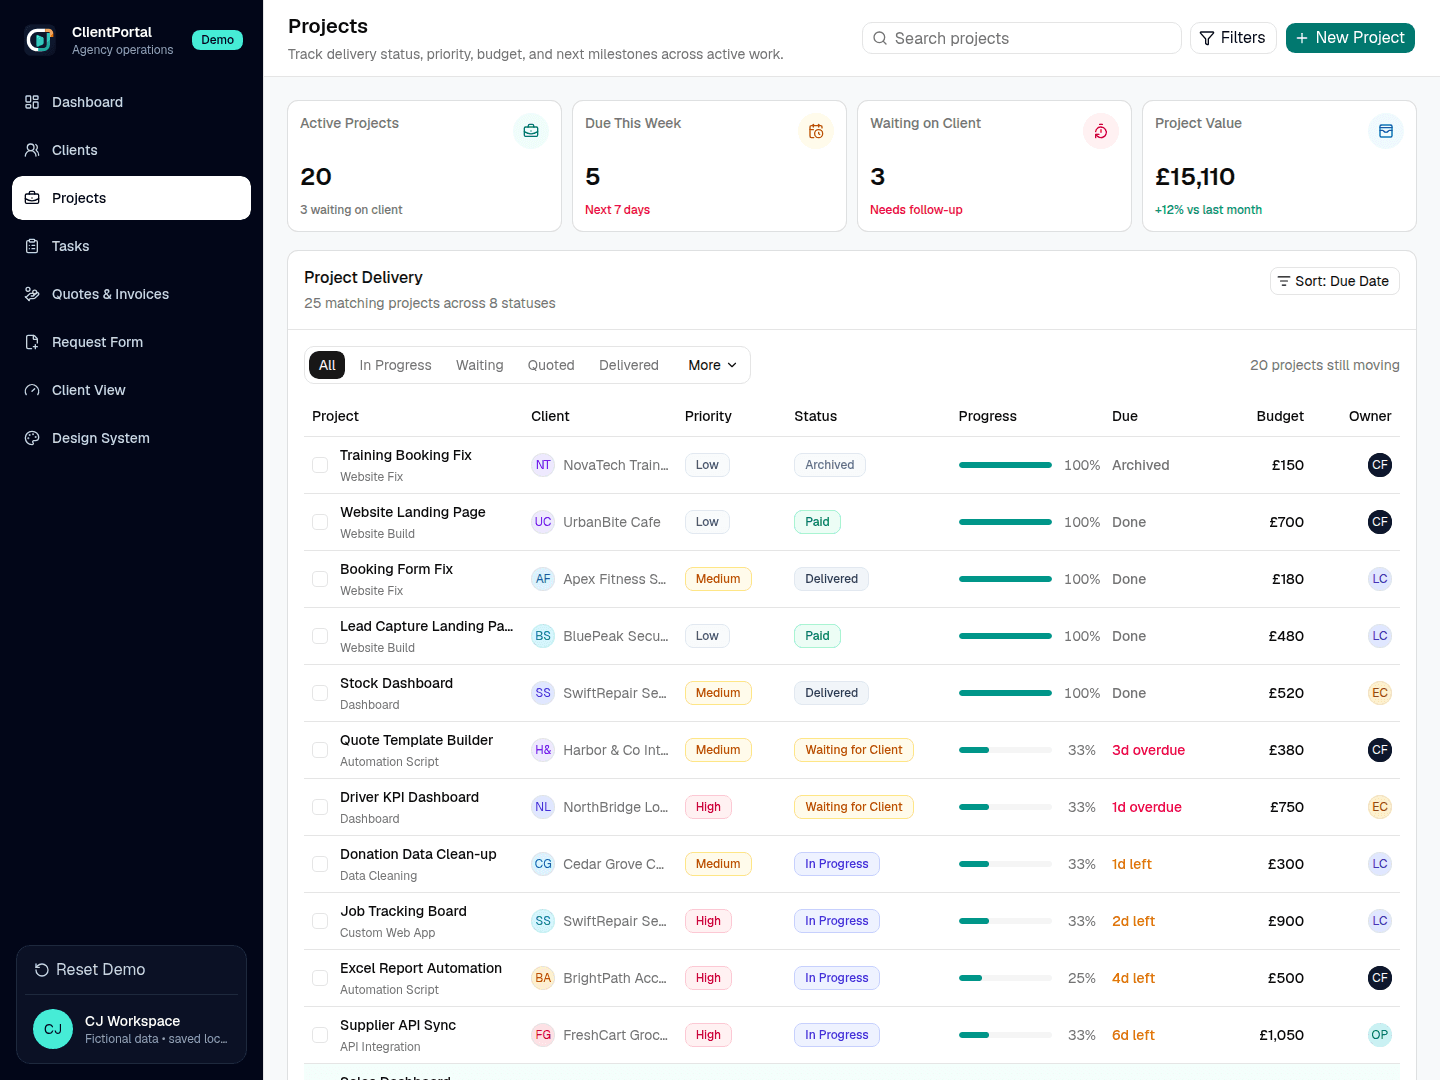Expand the More status dropdown

713,365
